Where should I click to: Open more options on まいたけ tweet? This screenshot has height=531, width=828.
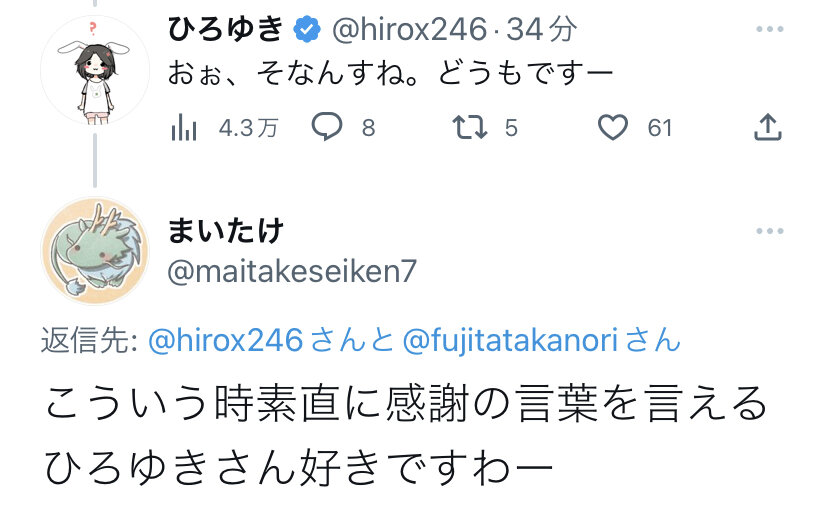[769, 231]
